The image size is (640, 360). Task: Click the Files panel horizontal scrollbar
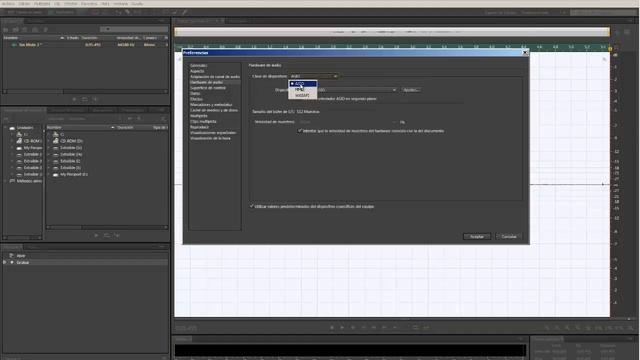point(85,91)
